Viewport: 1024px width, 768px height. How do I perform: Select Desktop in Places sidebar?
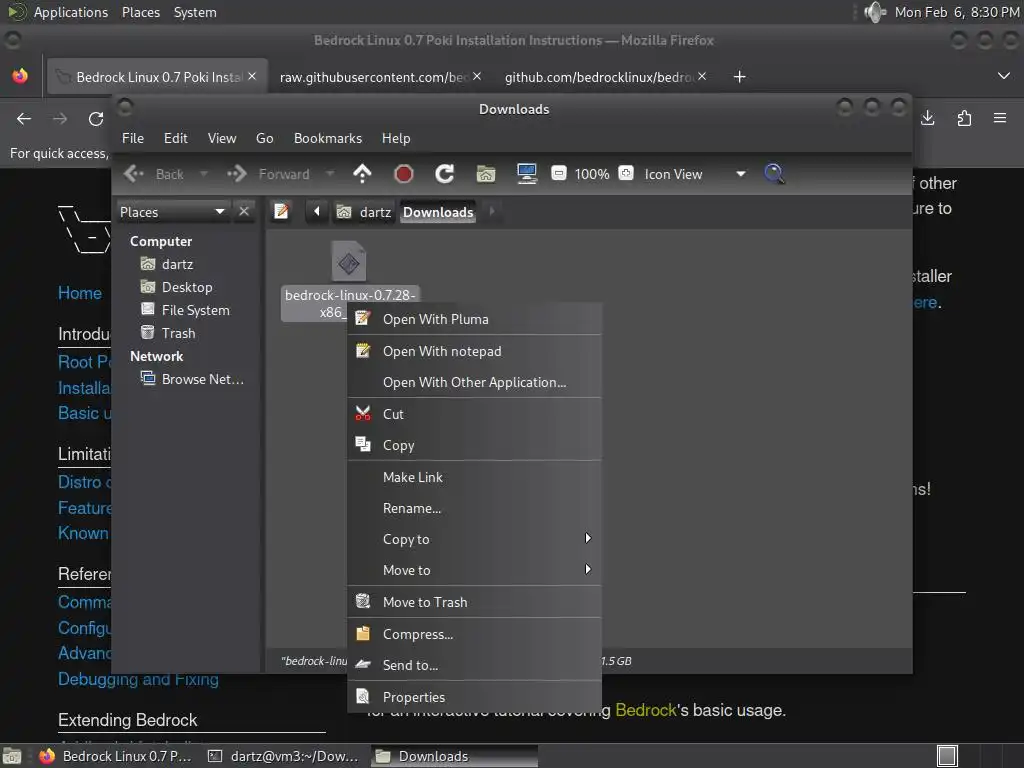point(187,287)
